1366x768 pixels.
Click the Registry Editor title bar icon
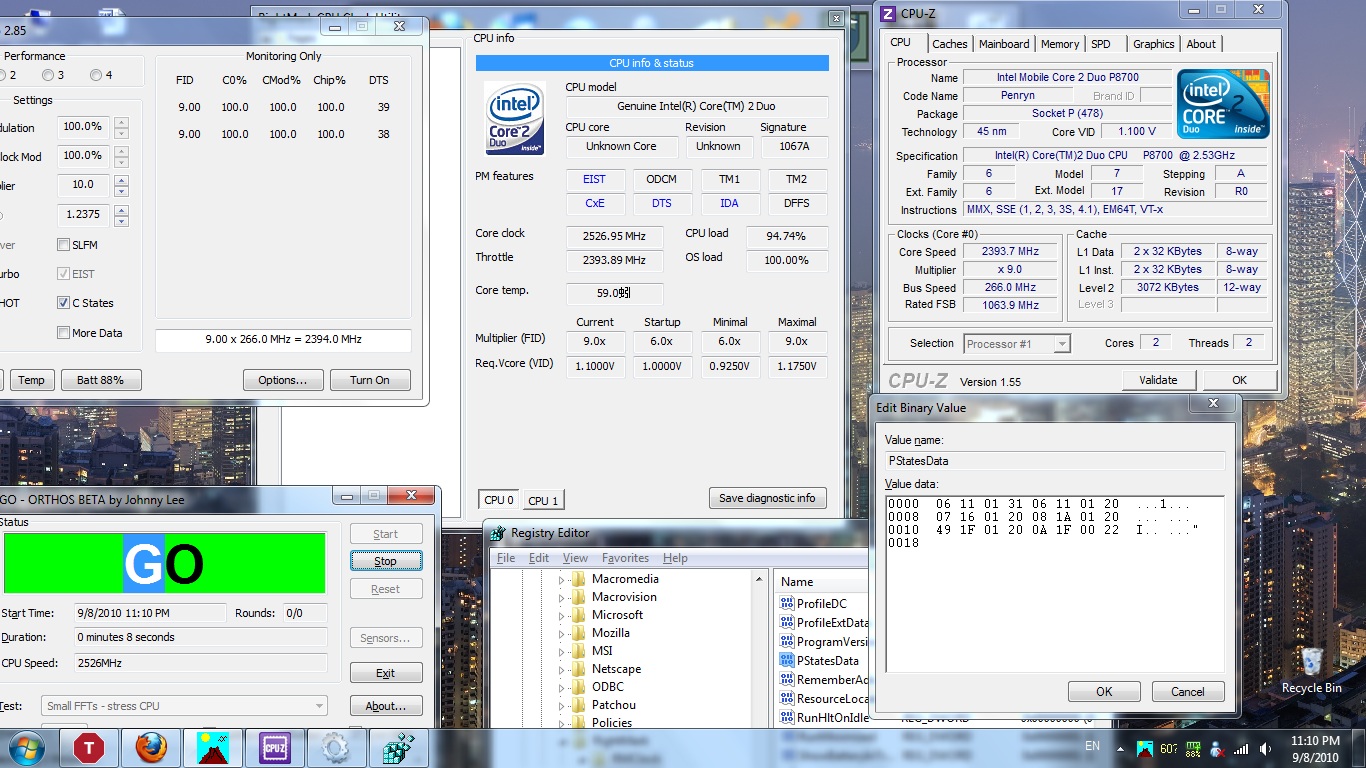coord(498,533)
